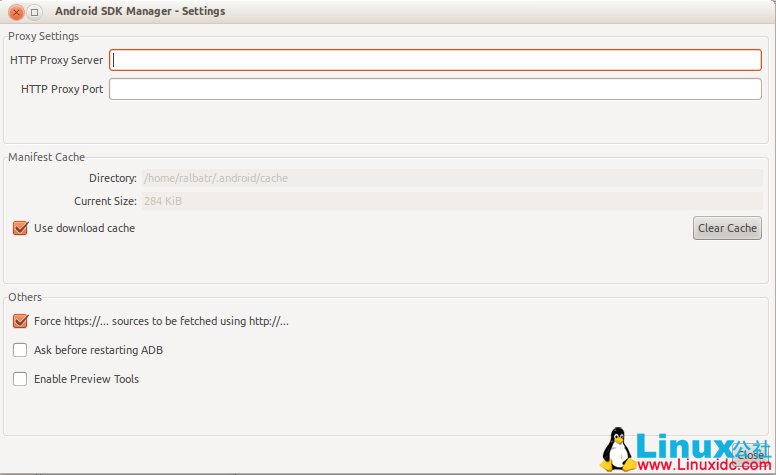Click the Use download cache label text
776x475 pixels.
[x=85, y=228]
